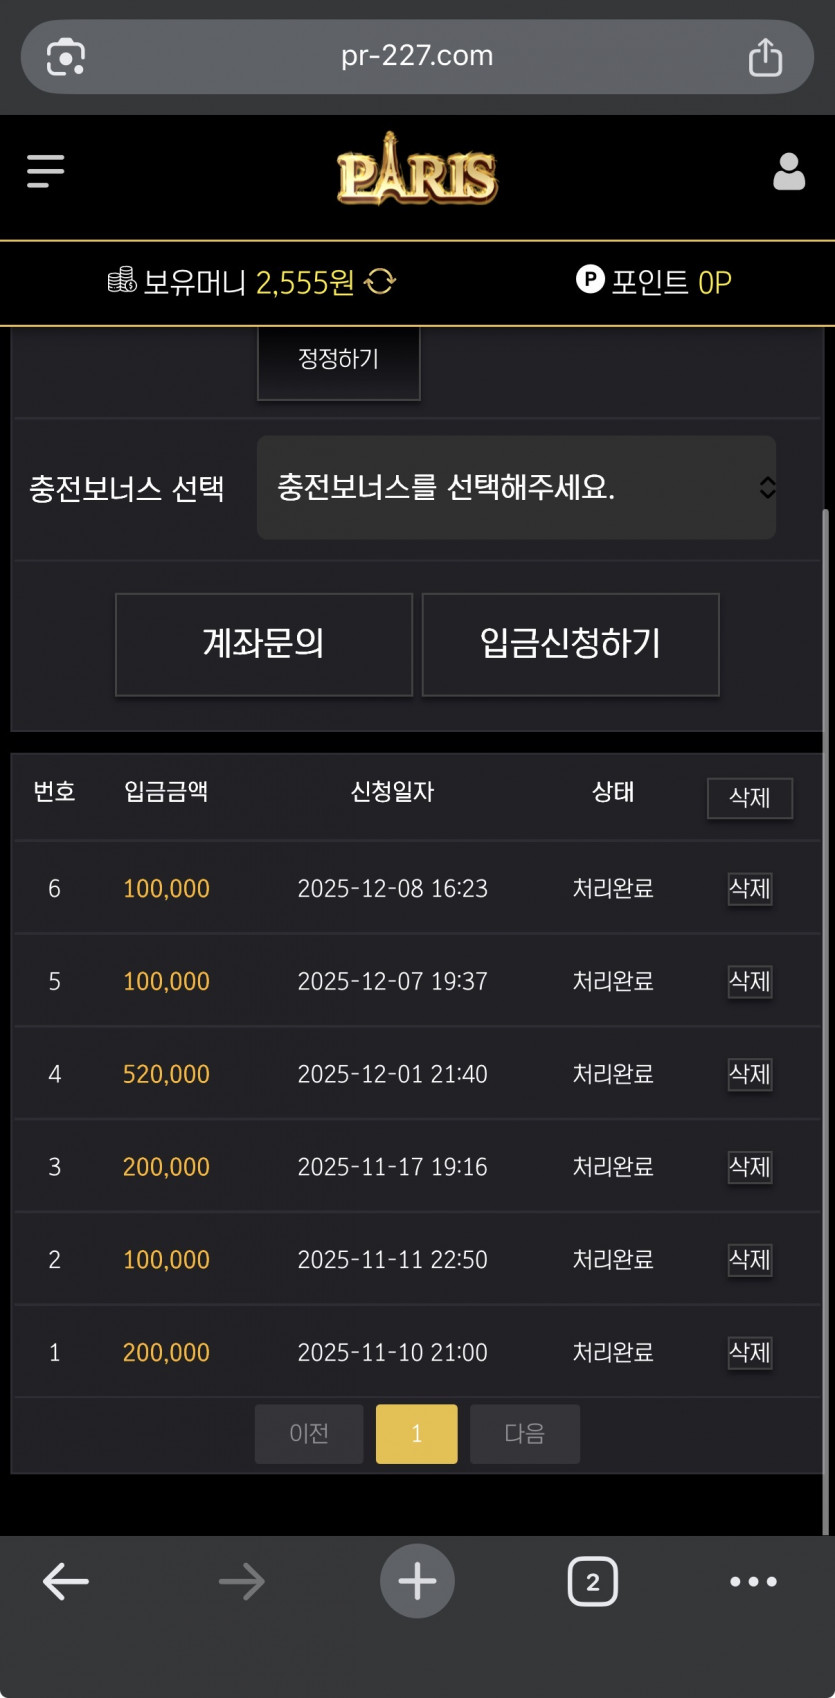The image size is (835, 1698).
Task: Delete the row number 6 deposit record
Action: [x=749, y=888]
